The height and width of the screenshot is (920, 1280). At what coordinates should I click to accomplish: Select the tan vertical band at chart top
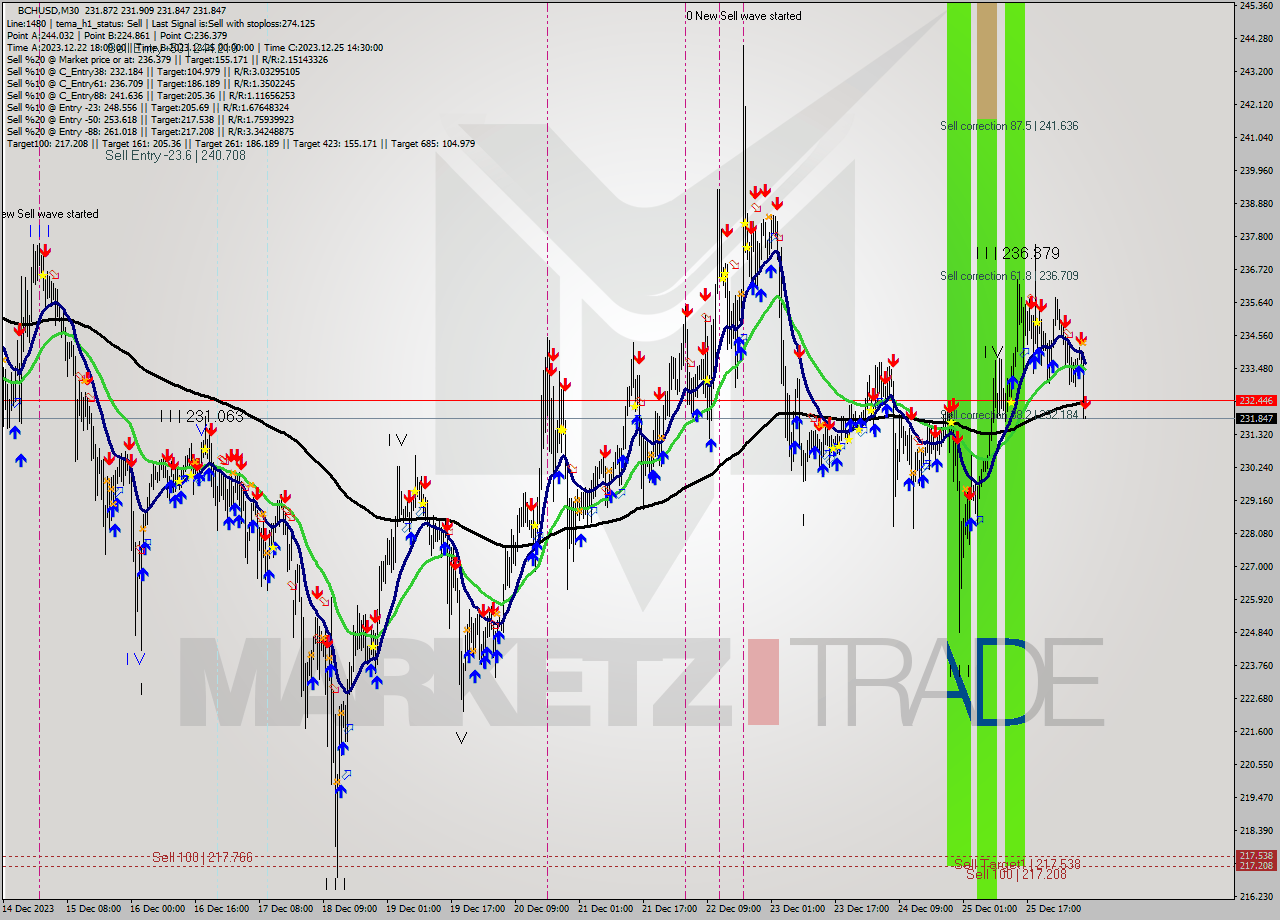[987, 60]
